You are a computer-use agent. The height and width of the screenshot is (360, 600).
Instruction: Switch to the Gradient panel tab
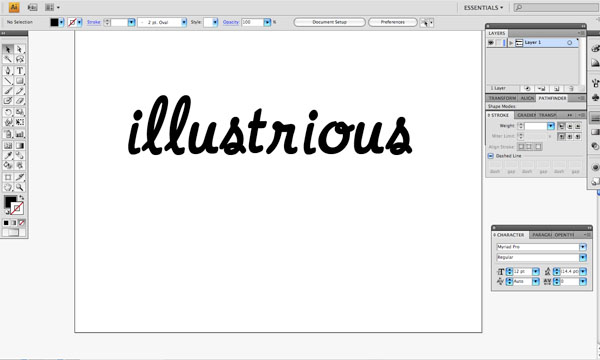[526, 115]
